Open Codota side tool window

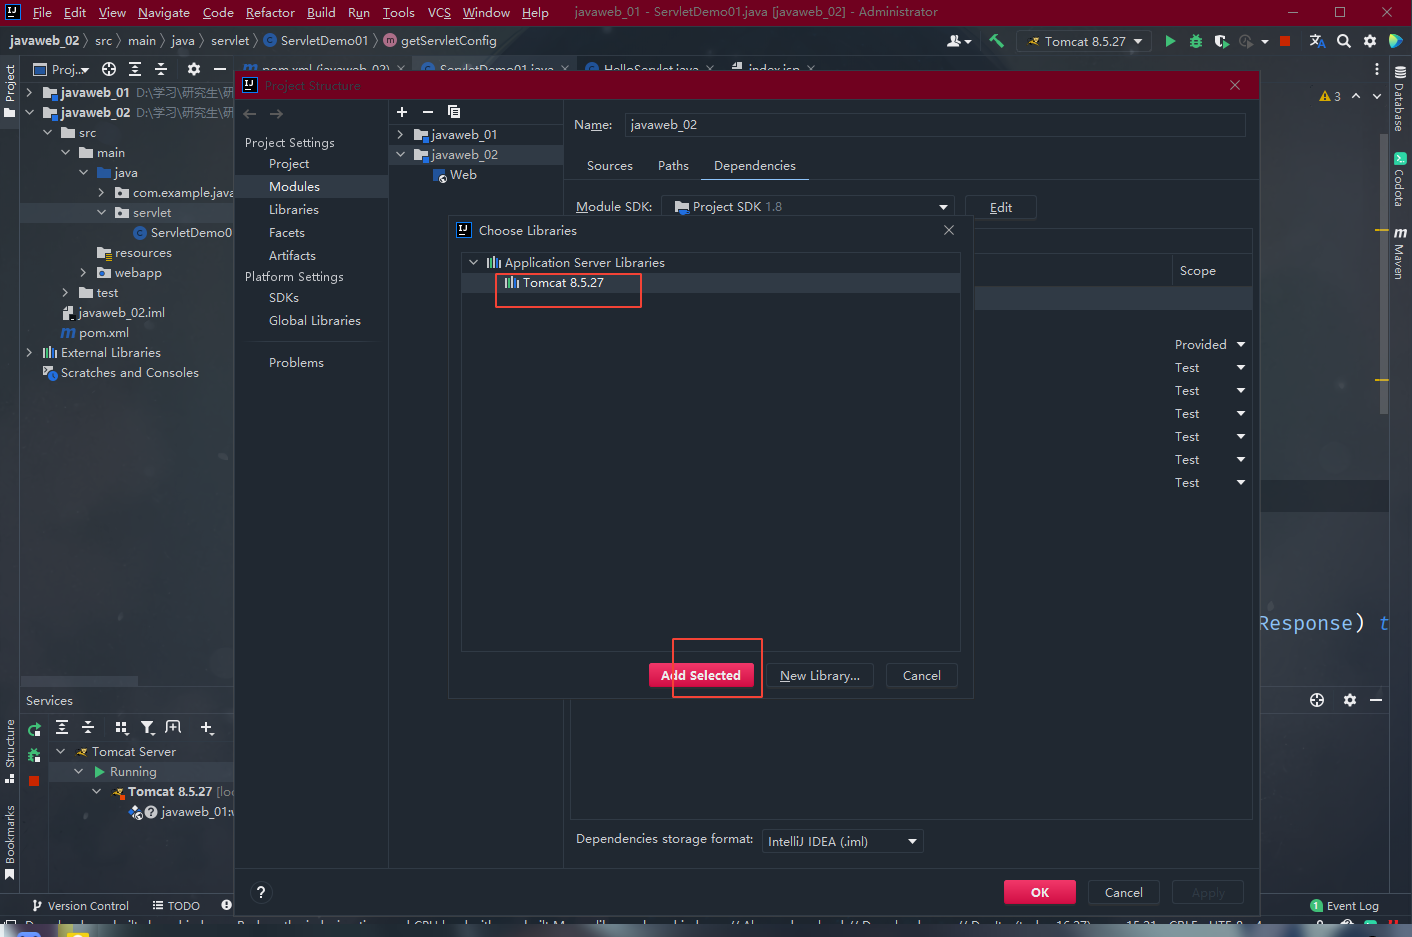pos(1399,179)
